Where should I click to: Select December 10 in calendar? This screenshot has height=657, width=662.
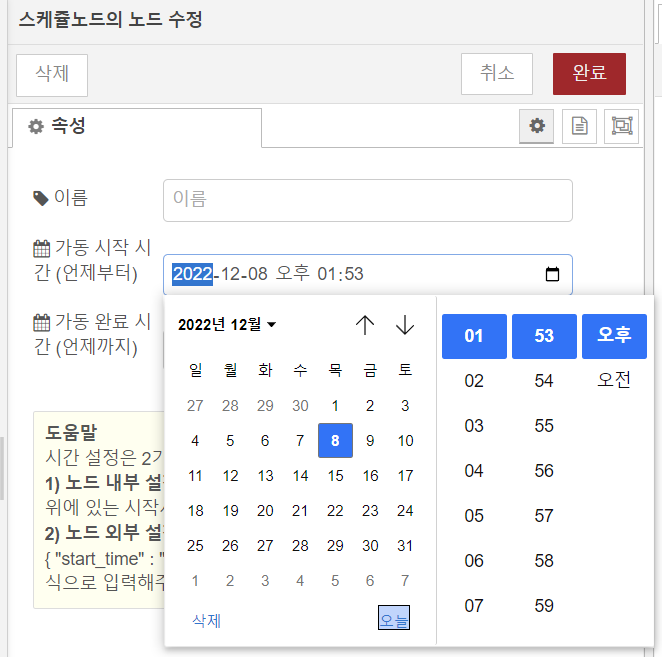tap(405, 440)
